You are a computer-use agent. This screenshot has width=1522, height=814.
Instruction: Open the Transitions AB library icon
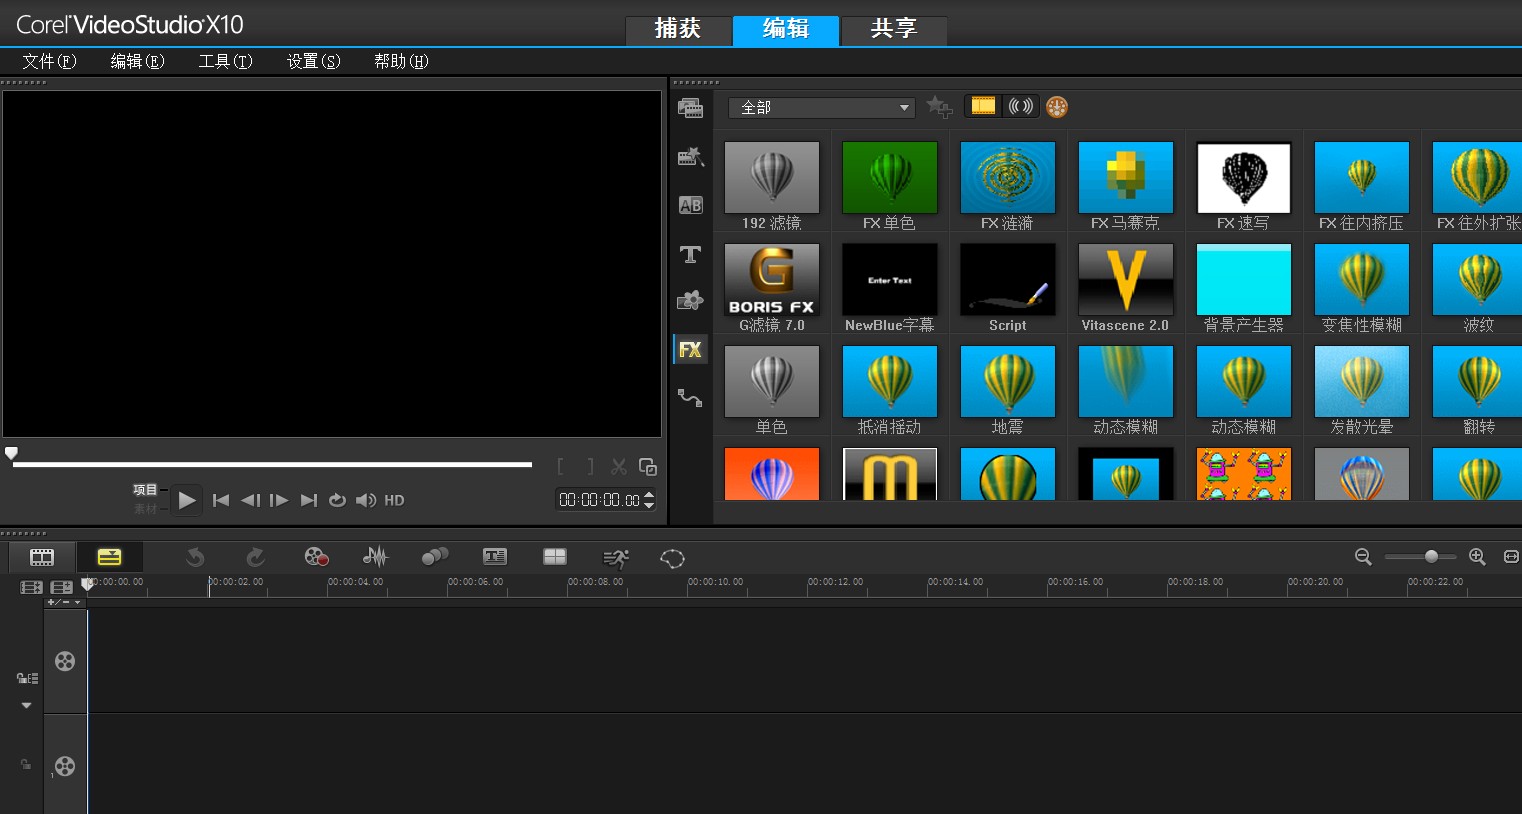pos(690,205)
